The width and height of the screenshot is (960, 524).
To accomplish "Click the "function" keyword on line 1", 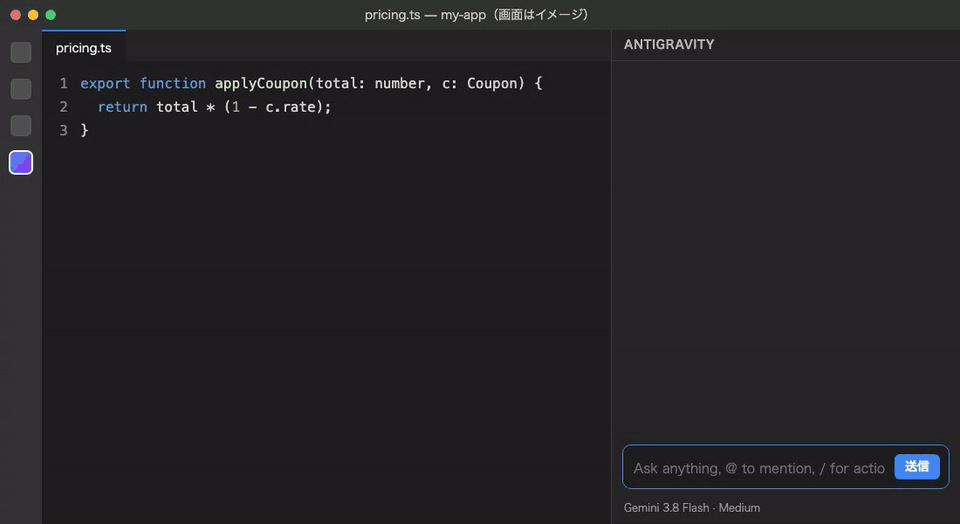I will [x=173, y=83].
